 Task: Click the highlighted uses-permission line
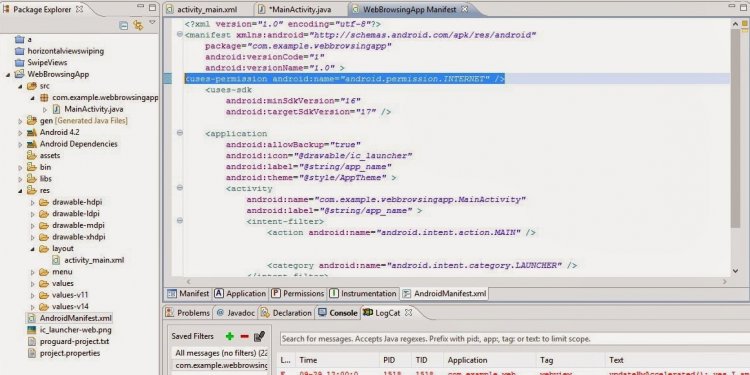click(x=344, y=79)
